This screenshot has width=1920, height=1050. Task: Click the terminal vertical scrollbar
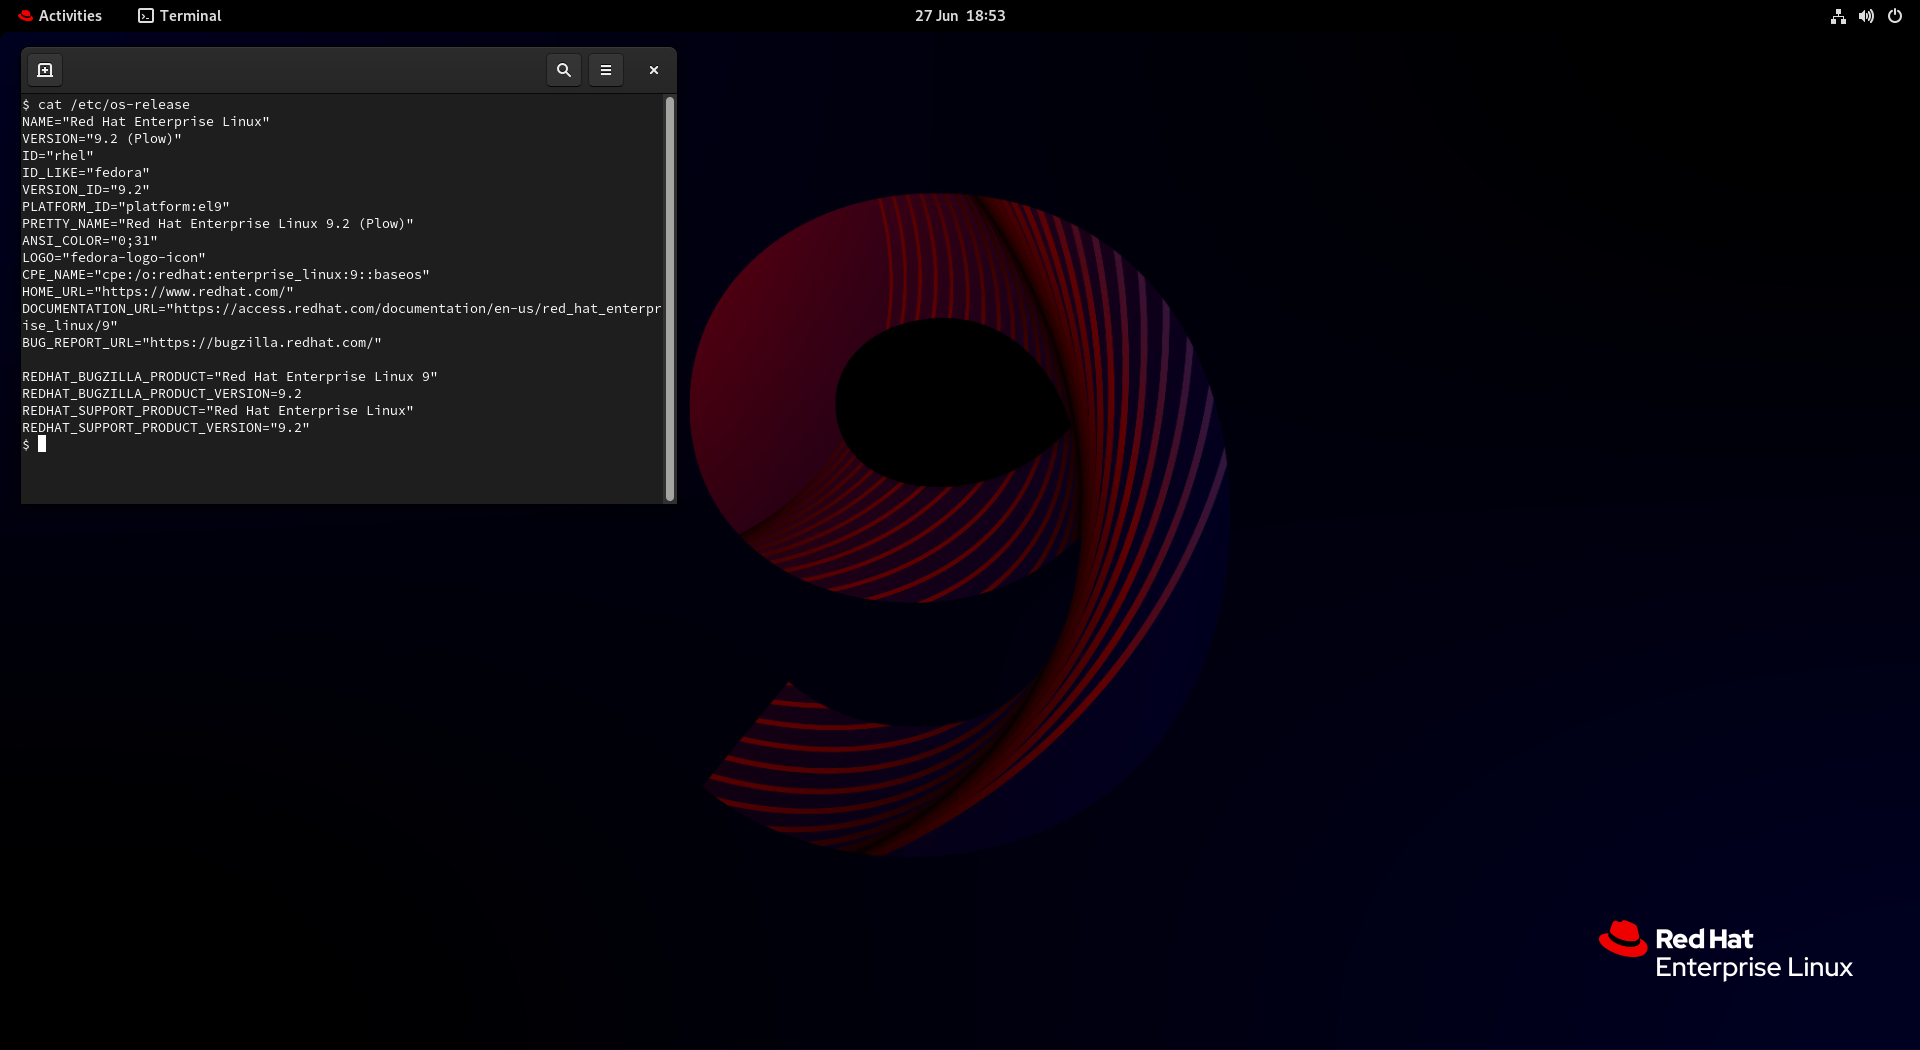(x=670, y=298)
